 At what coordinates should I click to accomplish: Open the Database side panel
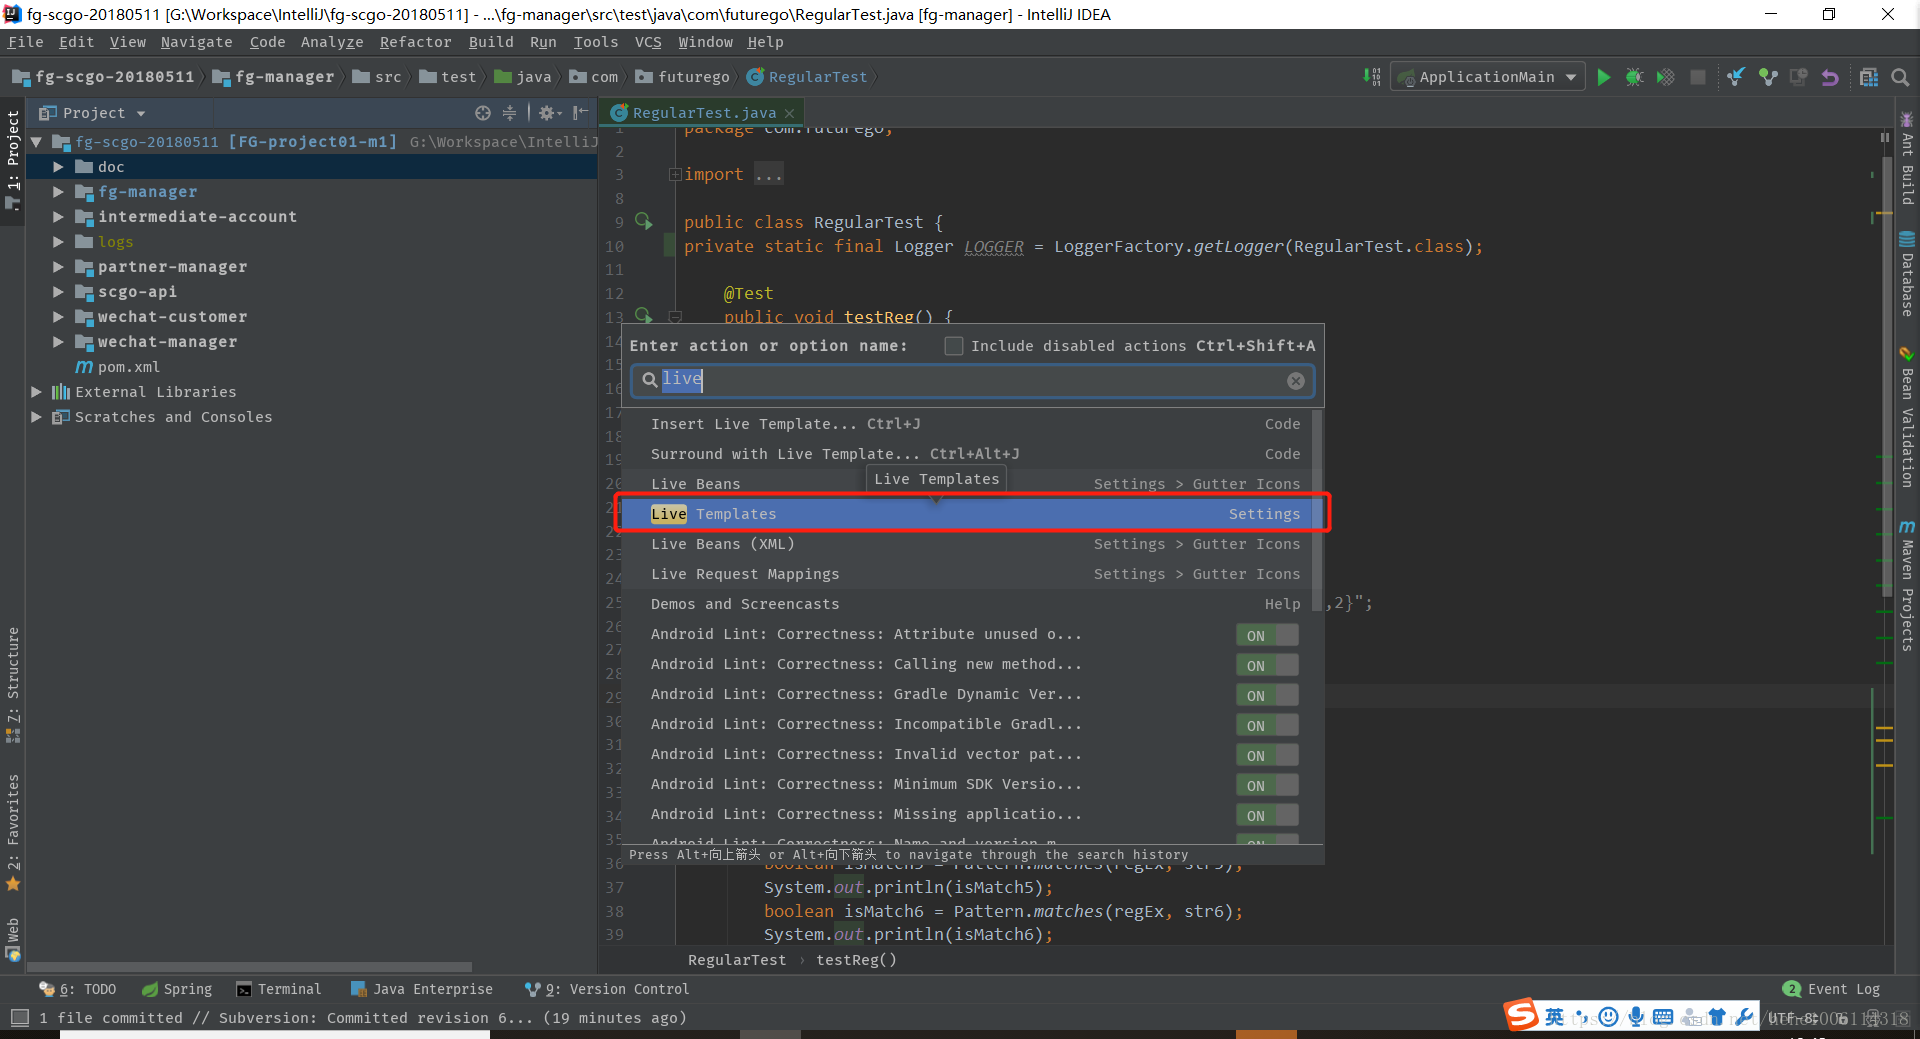pyautogui.click(x=1907, y=275)
